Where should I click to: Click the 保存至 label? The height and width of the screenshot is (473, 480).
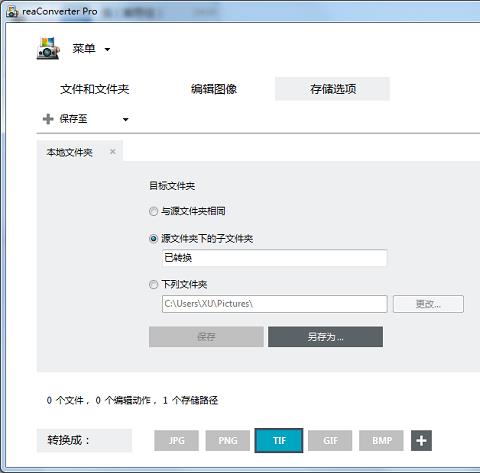pos(73,119)
